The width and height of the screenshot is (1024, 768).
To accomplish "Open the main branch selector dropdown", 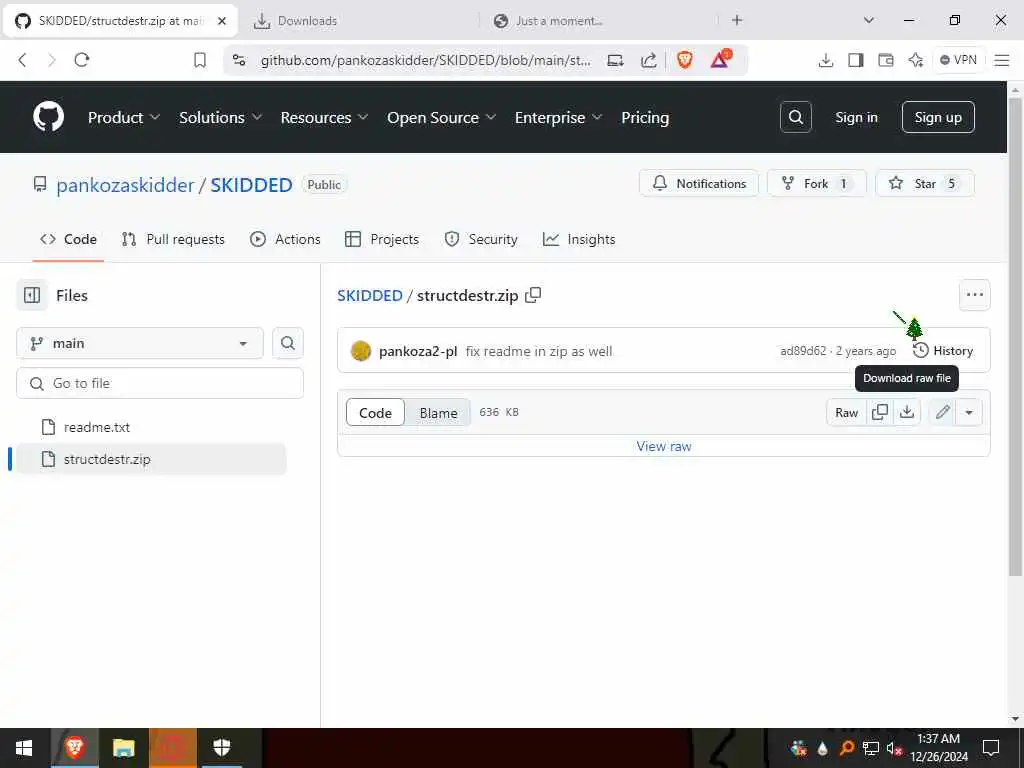I will pos(140,343).
